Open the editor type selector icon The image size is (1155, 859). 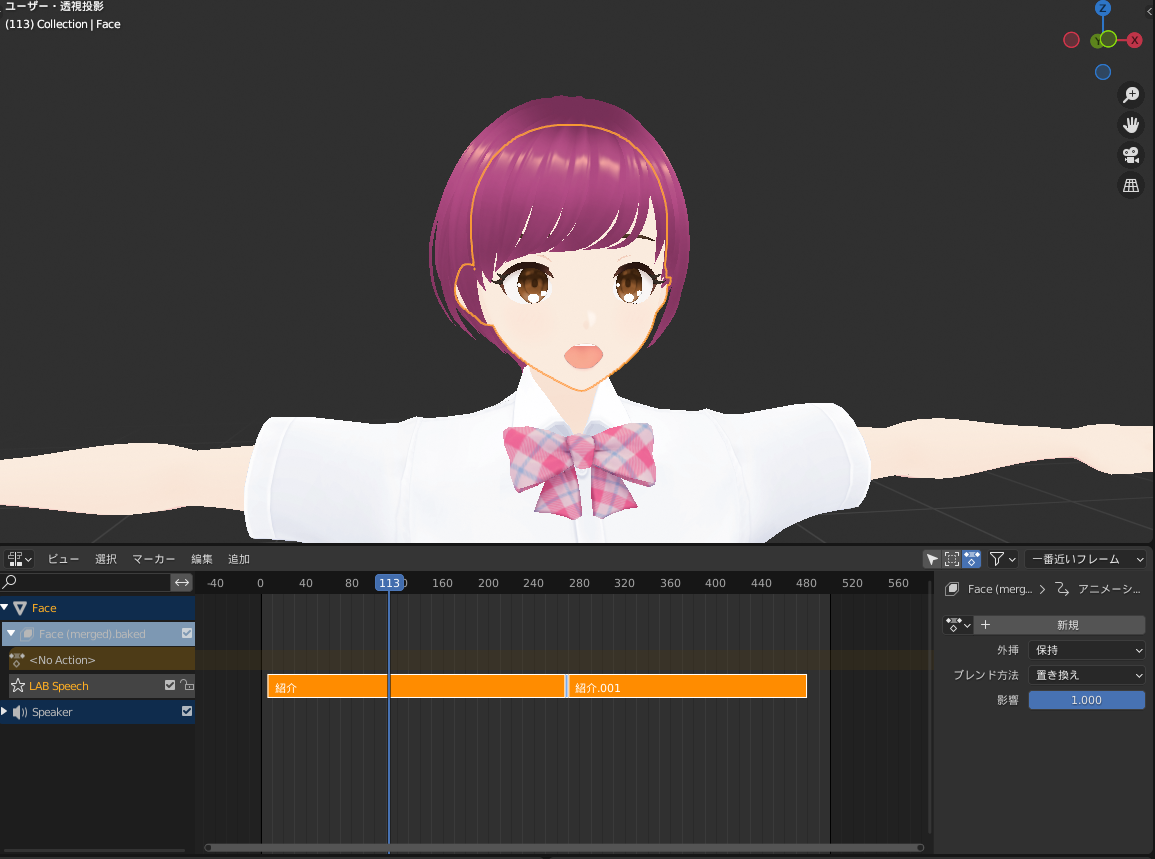(20, 559)
